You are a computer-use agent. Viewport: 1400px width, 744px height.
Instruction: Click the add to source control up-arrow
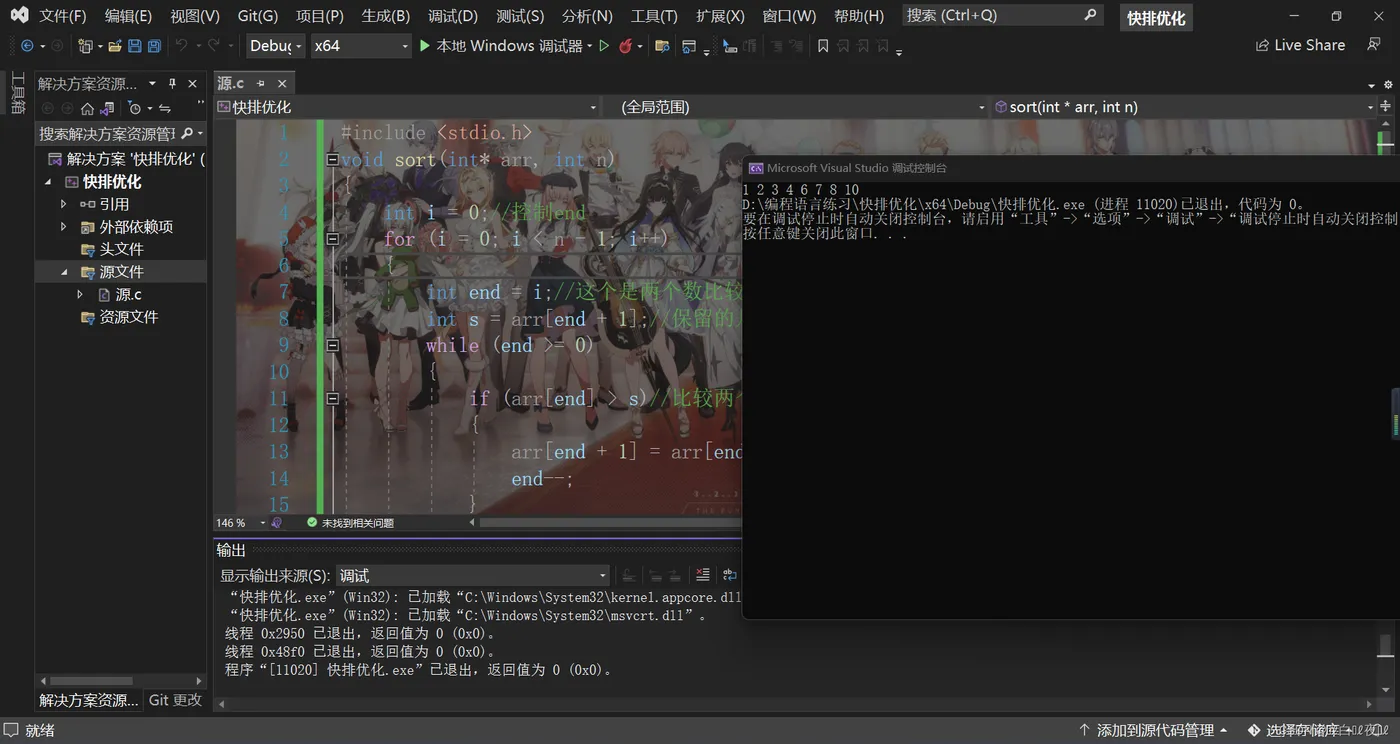(x=1084, y=731)
